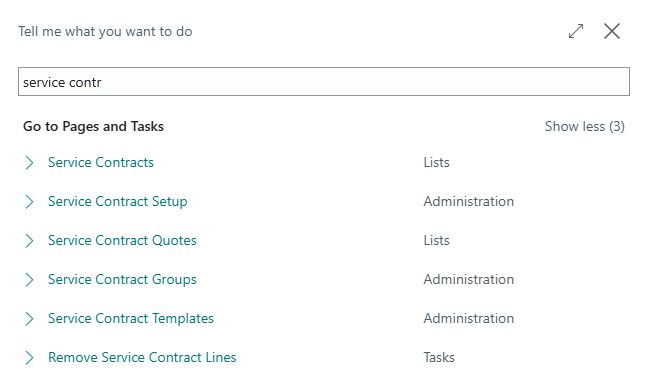Expand the search dialog to full size
The height and width of the screenshot is (375, 645).
(x=576, y=31)
